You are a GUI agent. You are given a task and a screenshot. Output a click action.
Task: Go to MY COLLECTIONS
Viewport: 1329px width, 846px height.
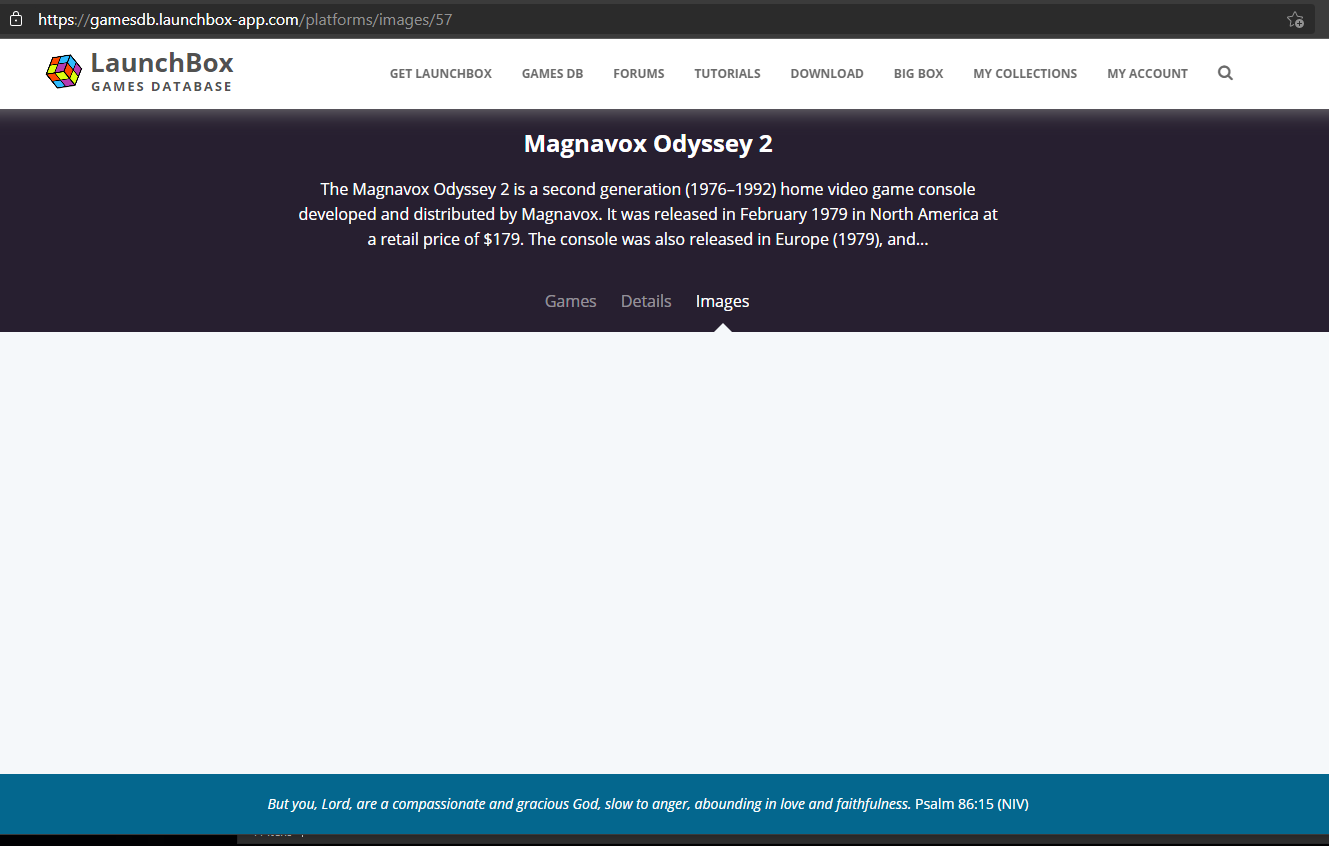coord(1025,73)
